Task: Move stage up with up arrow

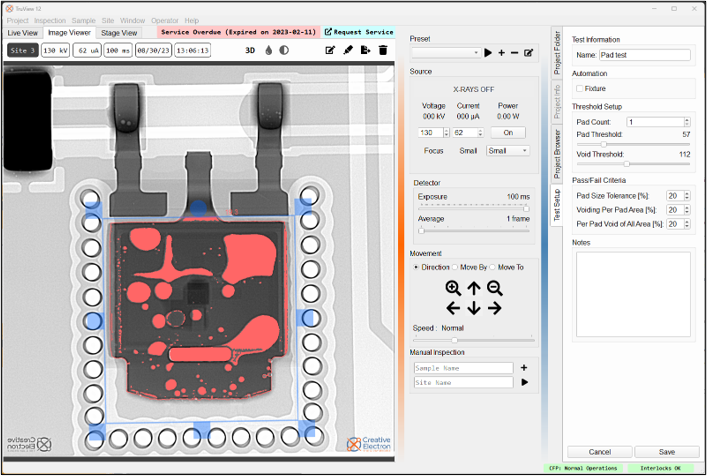Action: (x=474, y=288)
